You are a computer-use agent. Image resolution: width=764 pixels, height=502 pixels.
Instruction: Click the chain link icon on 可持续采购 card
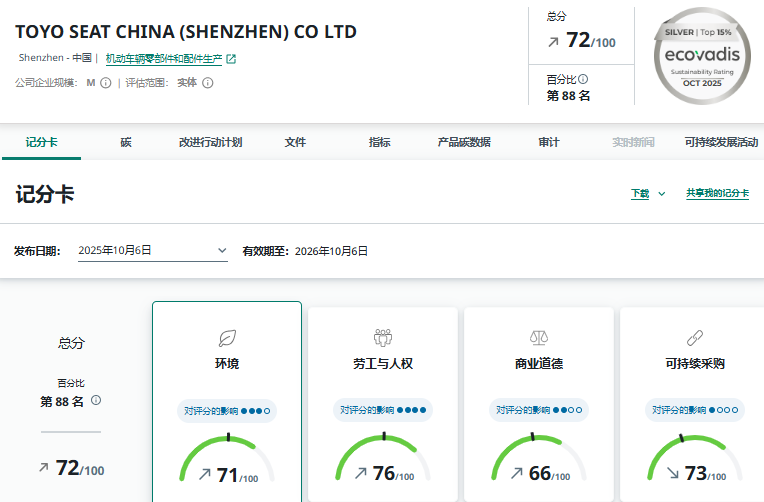click(x=695, y=337)
